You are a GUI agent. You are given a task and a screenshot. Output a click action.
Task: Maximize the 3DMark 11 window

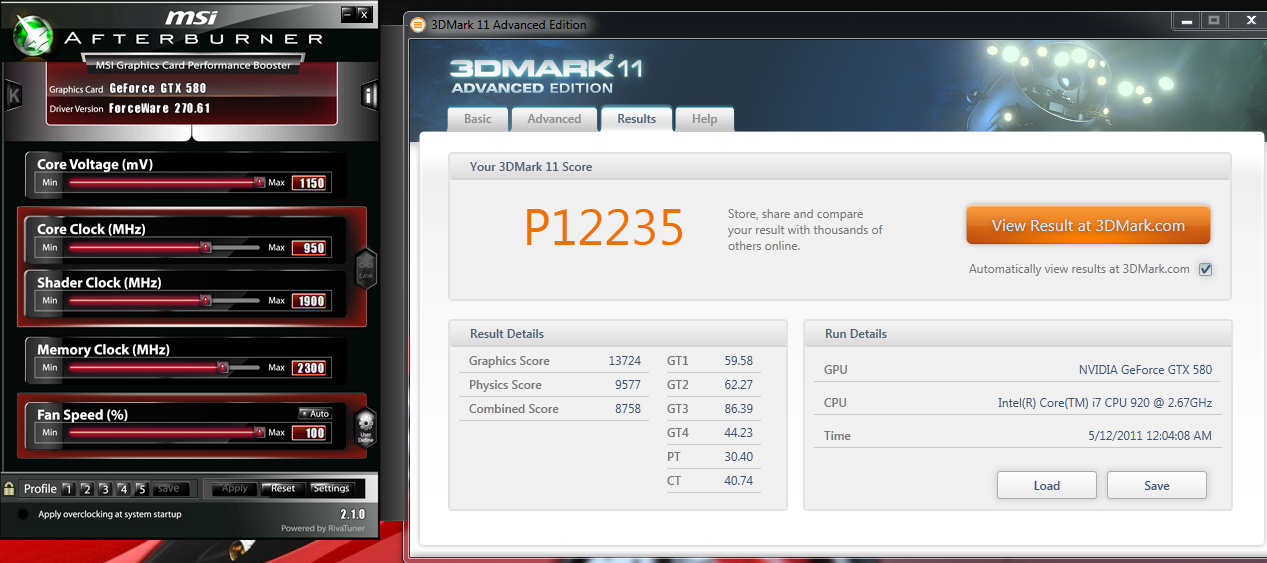click(1215, 19)
